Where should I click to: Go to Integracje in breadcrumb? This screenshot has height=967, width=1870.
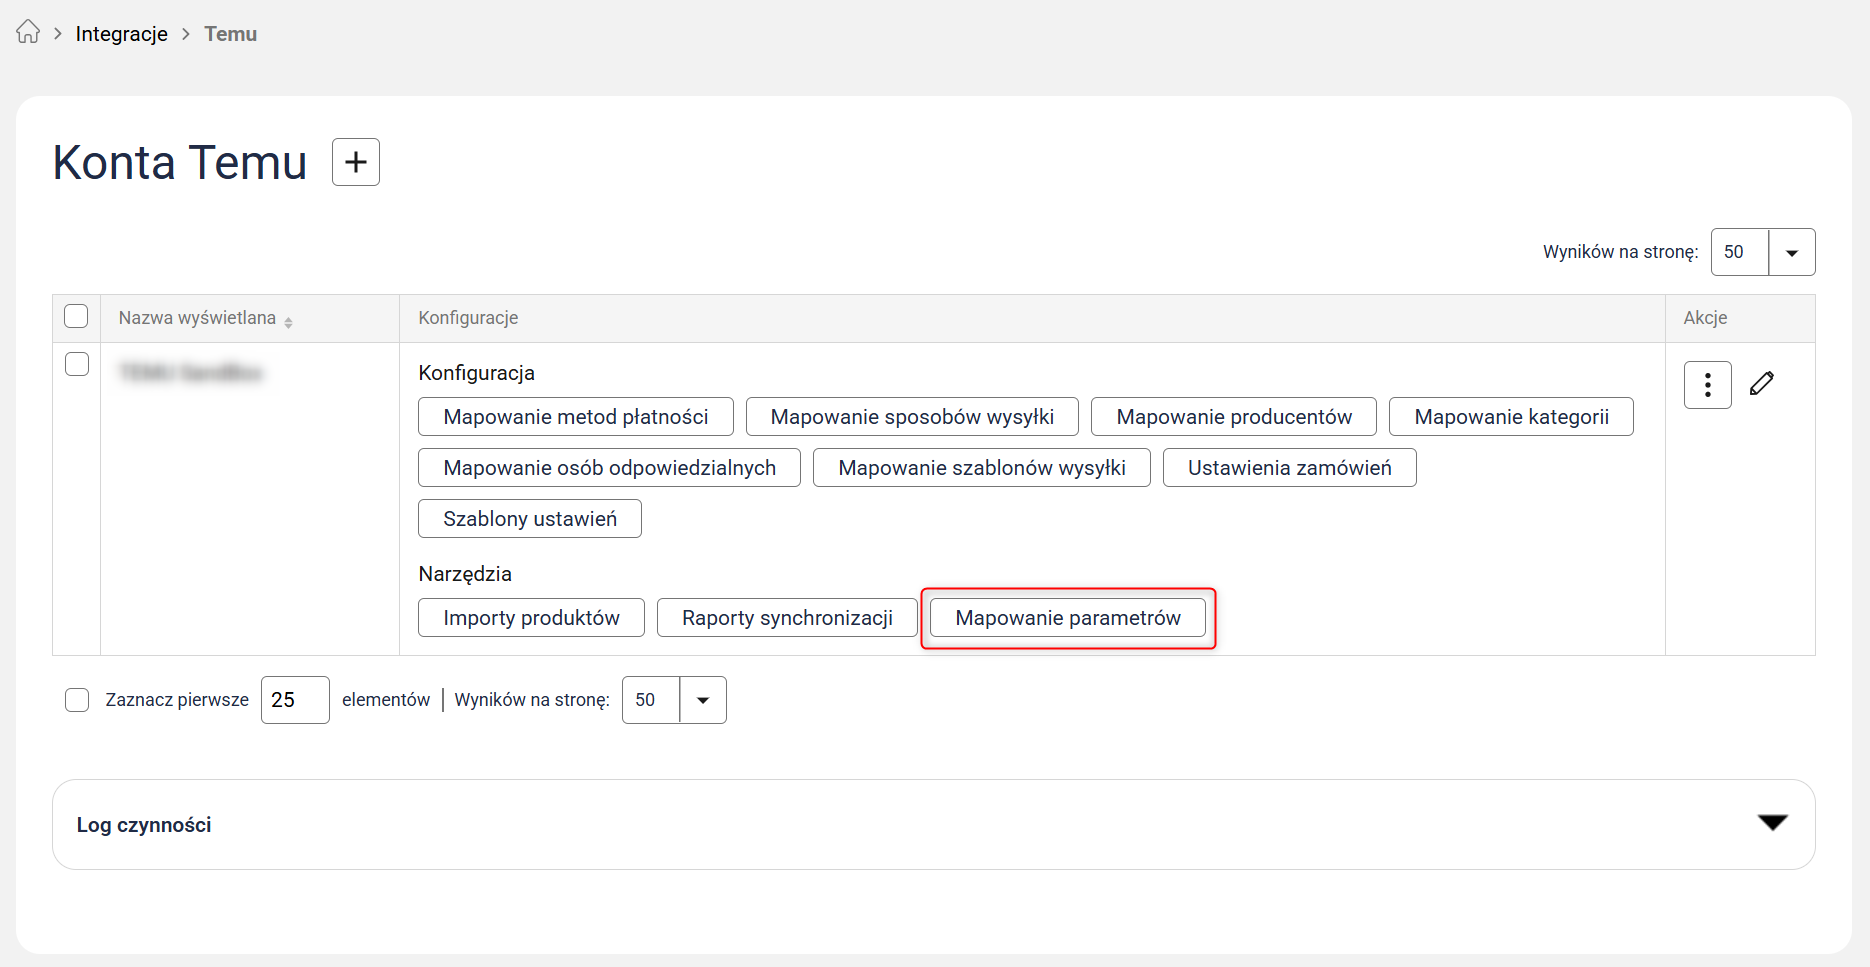tap(122, 34)
